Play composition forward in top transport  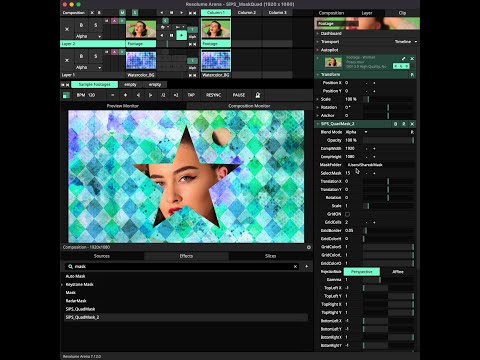point(181,13)
